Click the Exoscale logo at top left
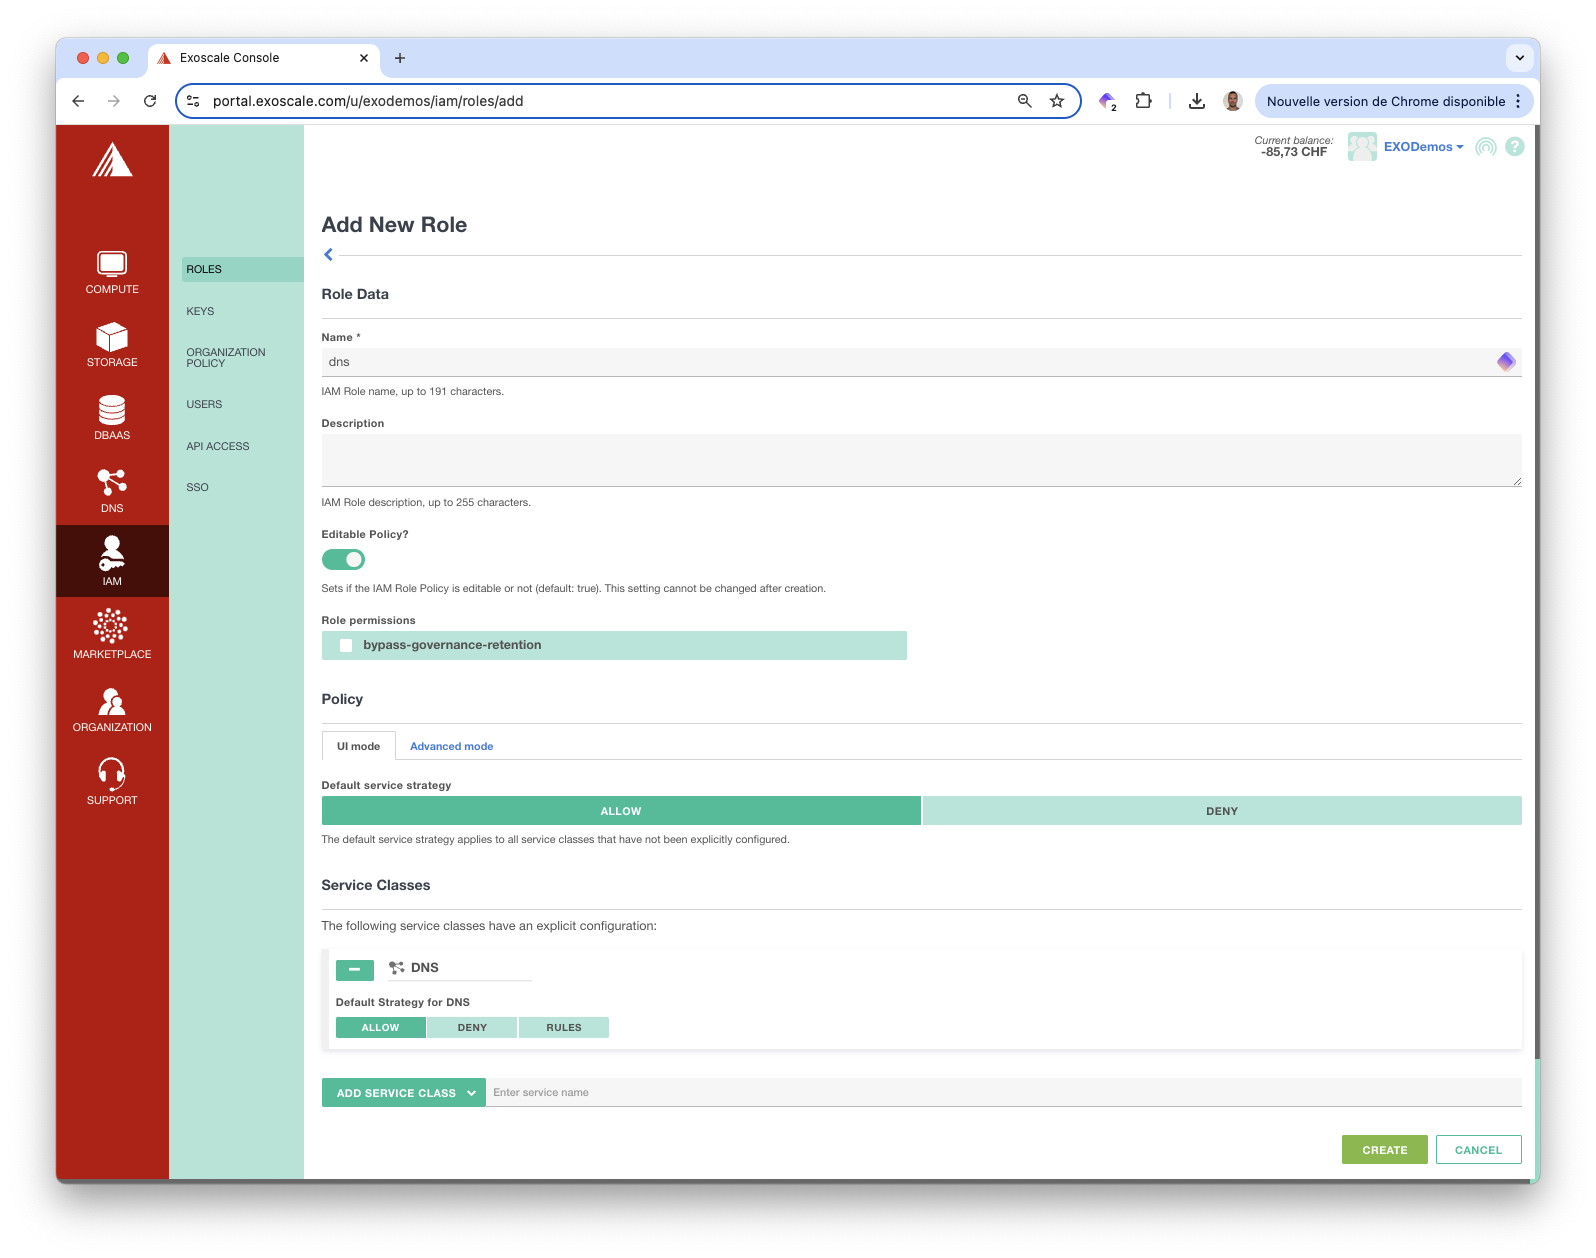This screenshot has height=1258, width=1596. pos(112,160)
